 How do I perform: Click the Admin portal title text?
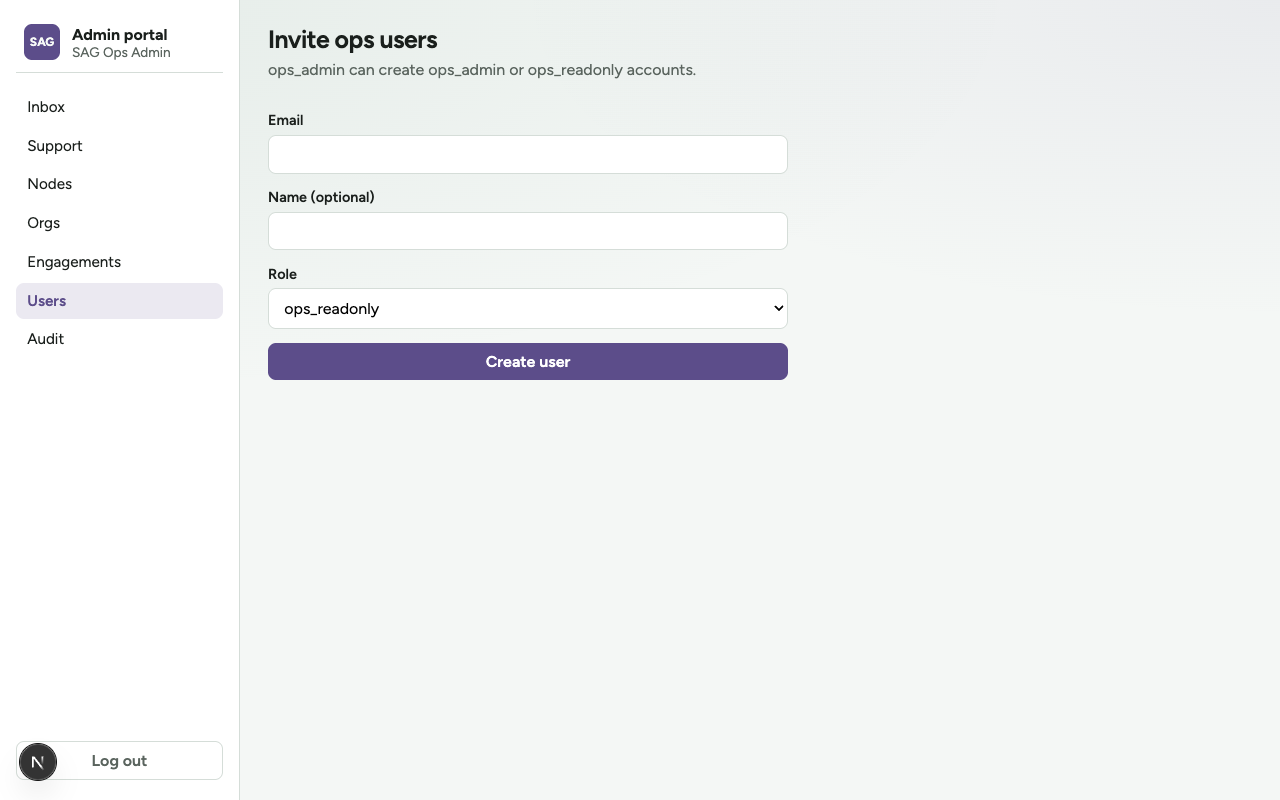(120, 34)
